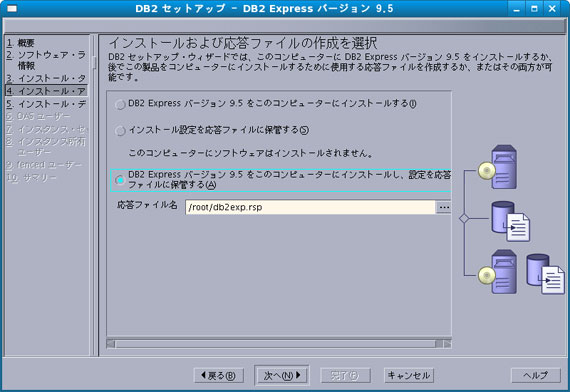Click the bottom-right database and document icon

[x=546, y=274]
